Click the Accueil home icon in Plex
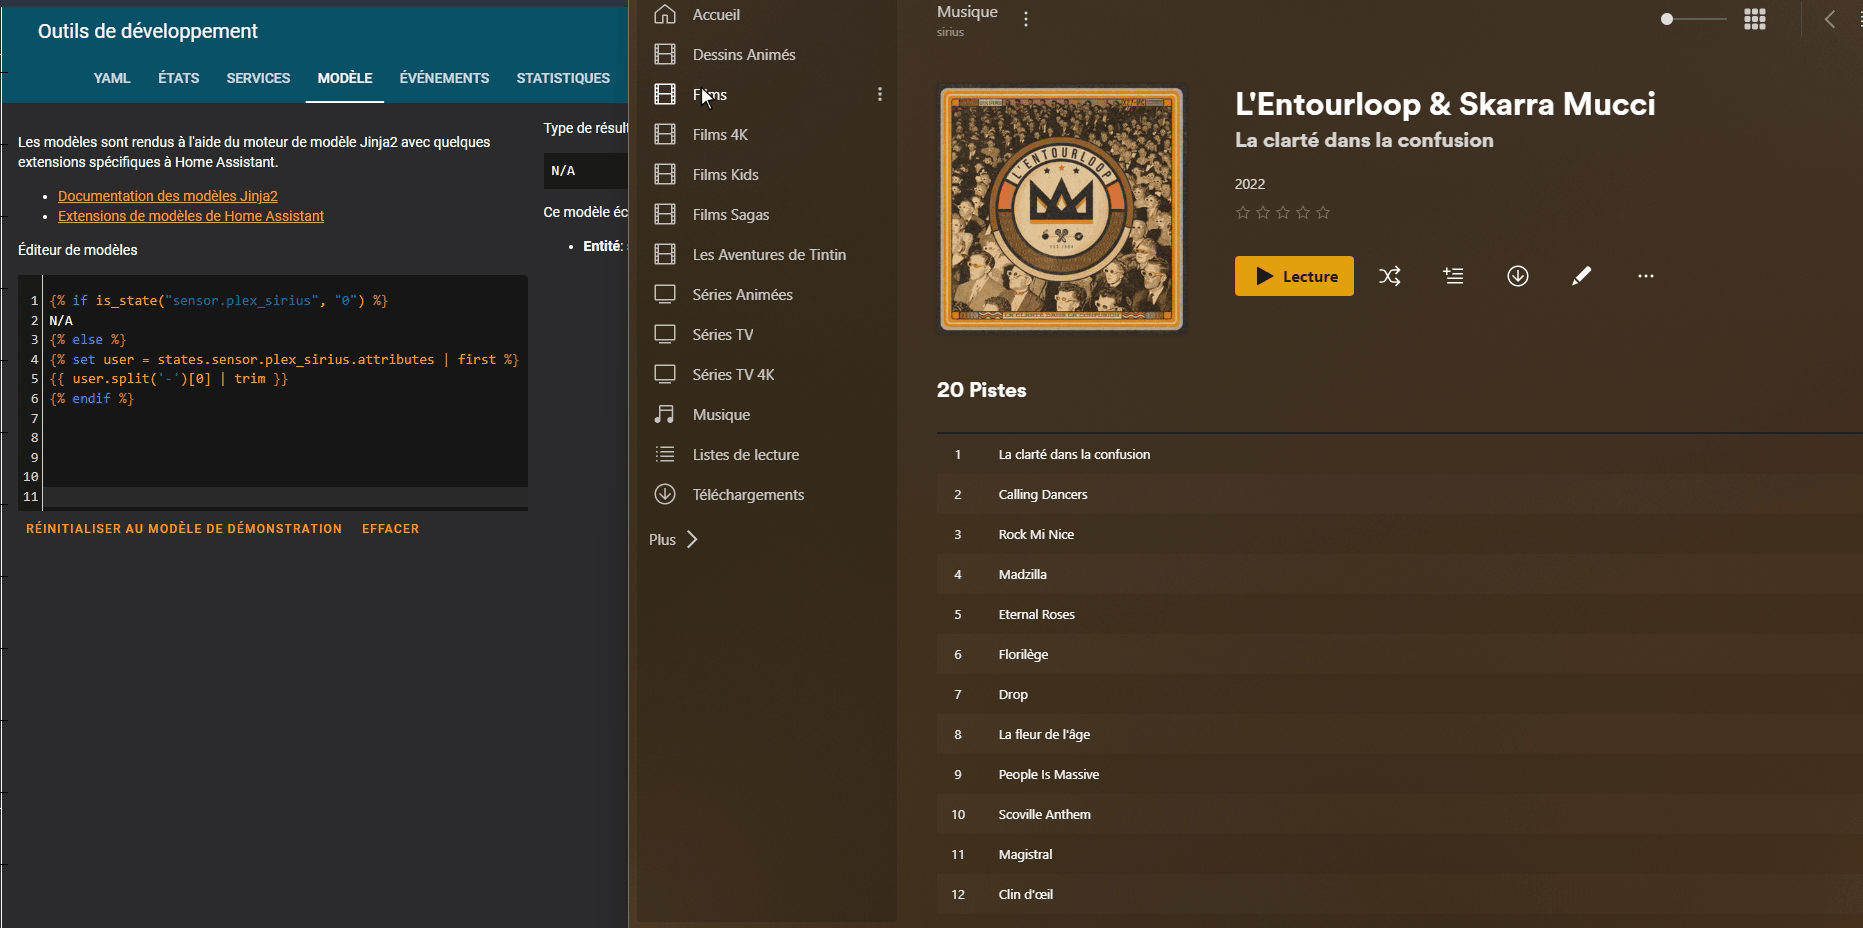1863x928 pixels. (665, 14)
